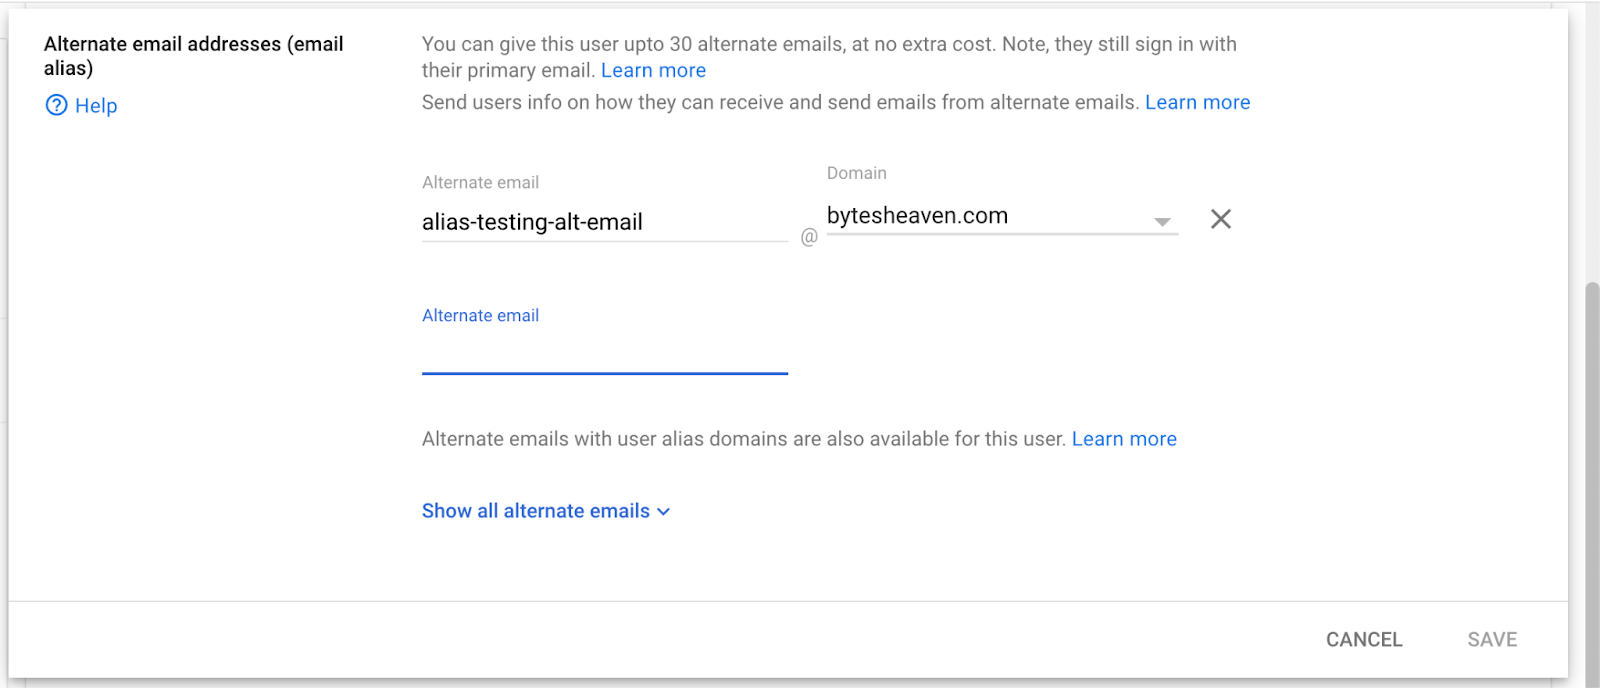Screen dimensions: 1600x688
Task: Click the empty Alternate email input field
Action: point(605,353)
